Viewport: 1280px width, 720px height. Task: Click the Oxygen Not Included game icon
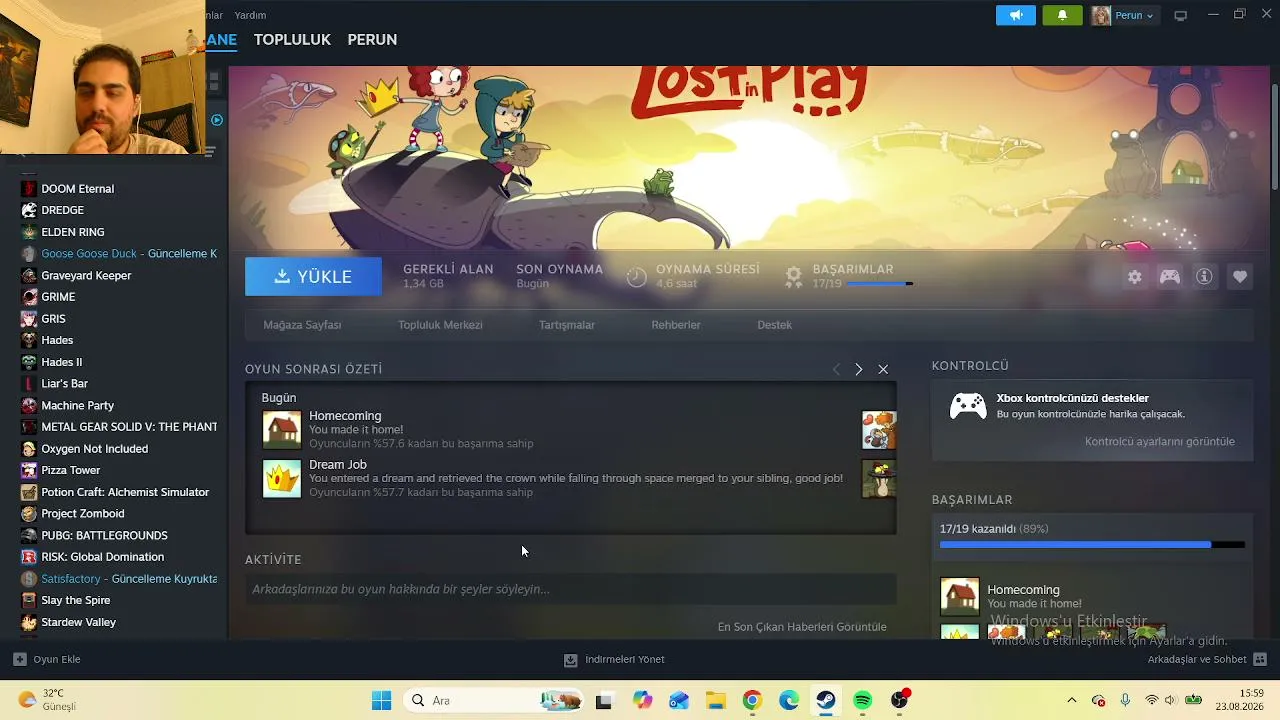click(x=29, y=449)
